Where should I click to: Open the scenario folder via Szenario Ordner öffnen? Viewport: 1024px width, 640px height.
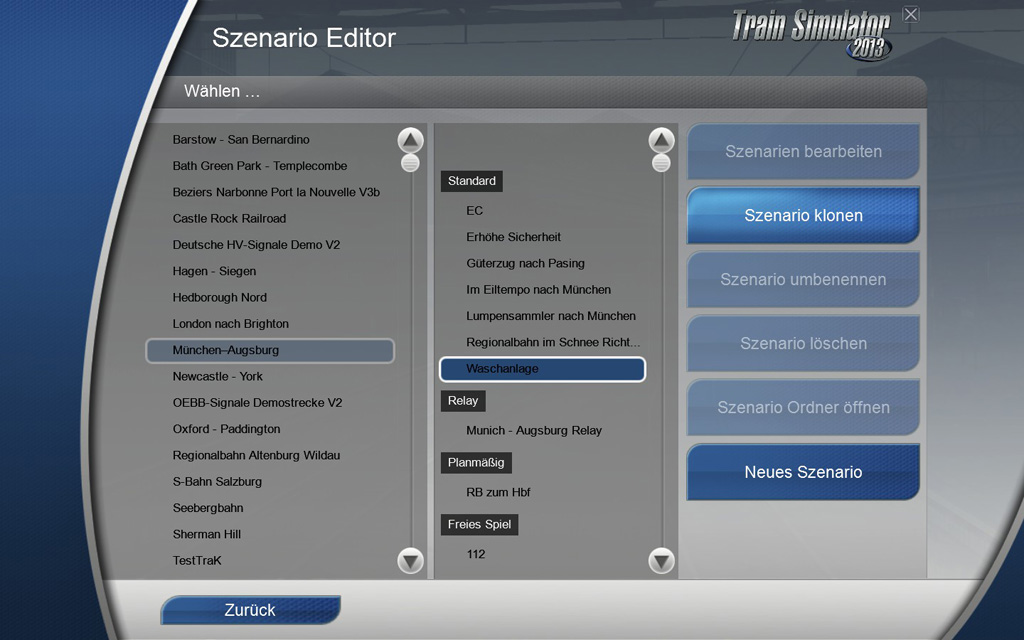803,408
